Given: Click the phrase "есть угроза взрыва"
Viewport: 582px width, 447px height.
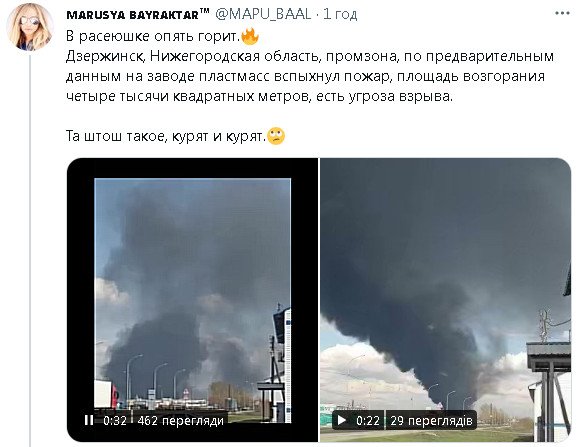Looking at the screenshot, I should [x=385, y=96].
